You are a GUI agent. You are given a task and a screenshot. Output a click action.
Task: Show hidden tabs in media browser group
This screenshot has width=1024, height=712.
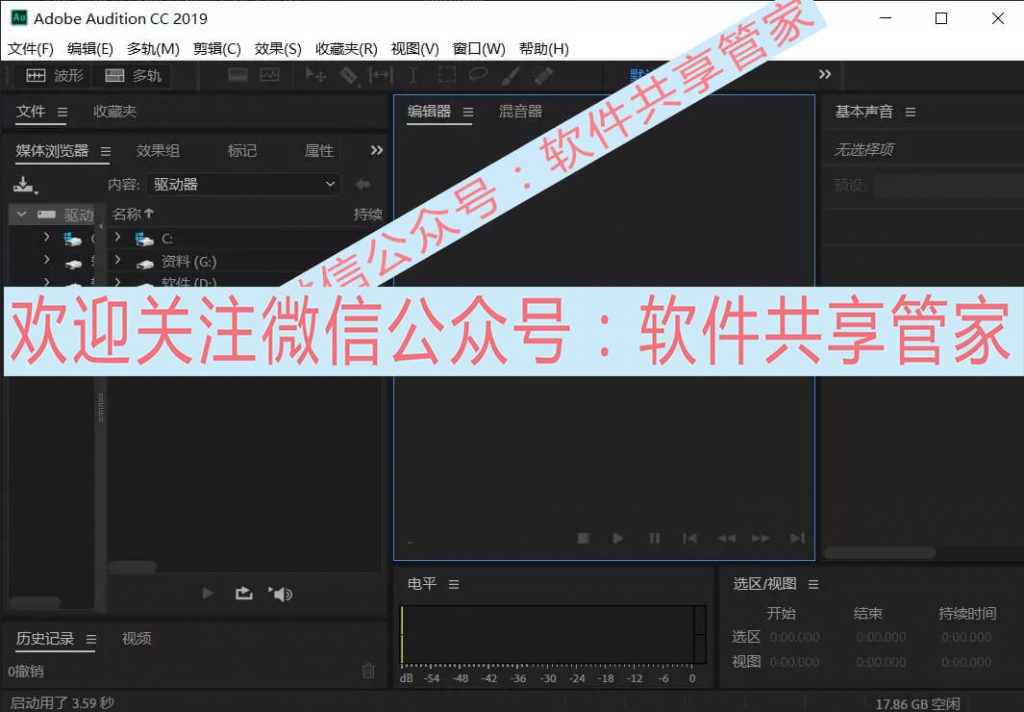point(377,150)
